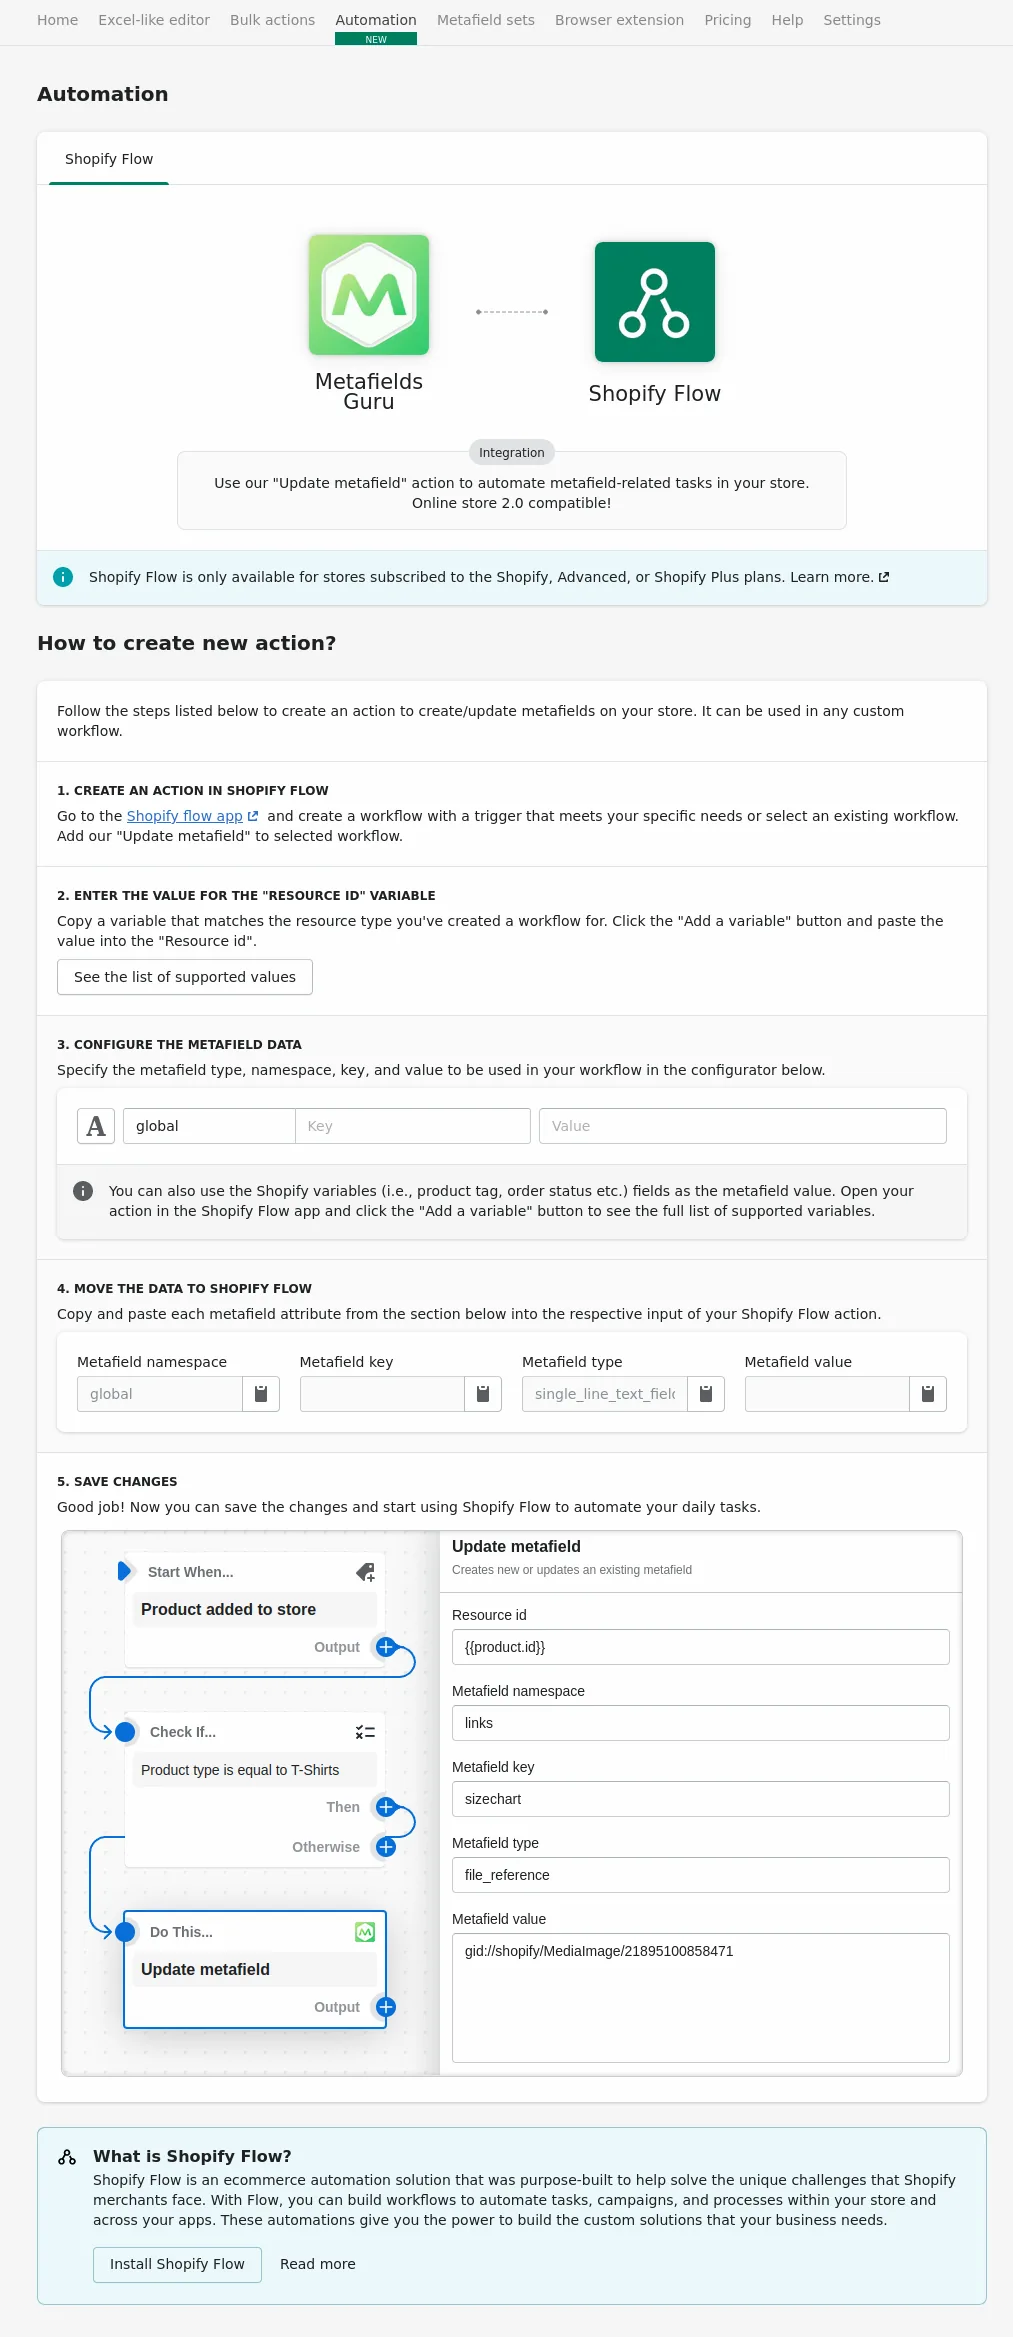
Task: Click the Resource id field with {{product.id}}
Action: pos(701,1647)
